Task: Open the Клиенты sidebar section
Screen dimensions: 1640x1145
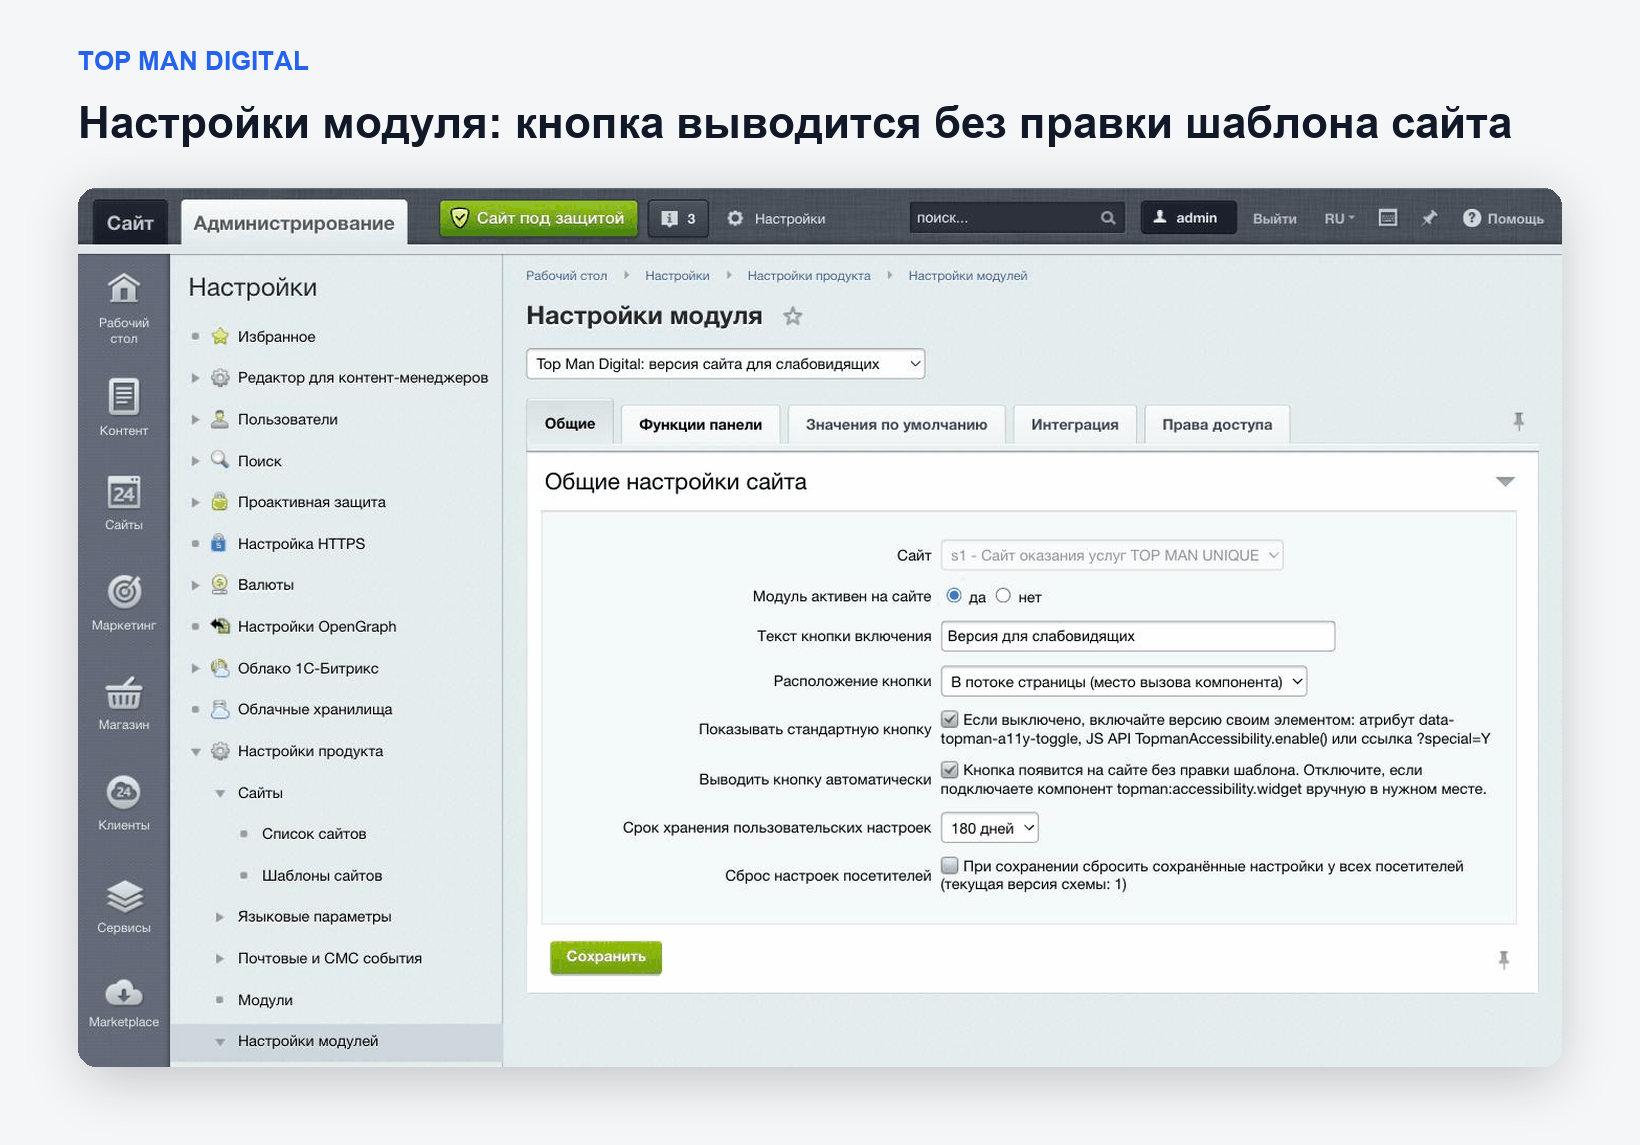Action: 124,803
